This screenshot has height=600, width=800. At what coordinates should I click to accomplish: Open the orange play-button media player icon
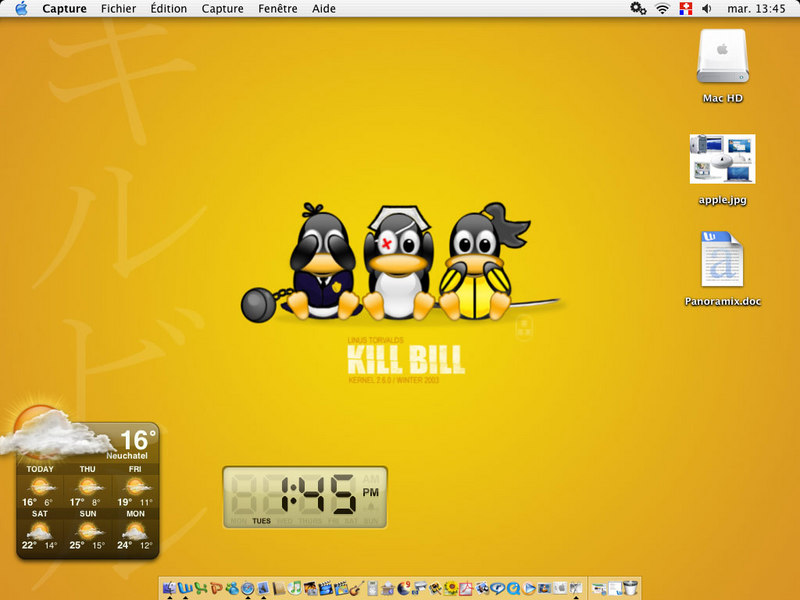pyautogui.click(x=529, y=588)
